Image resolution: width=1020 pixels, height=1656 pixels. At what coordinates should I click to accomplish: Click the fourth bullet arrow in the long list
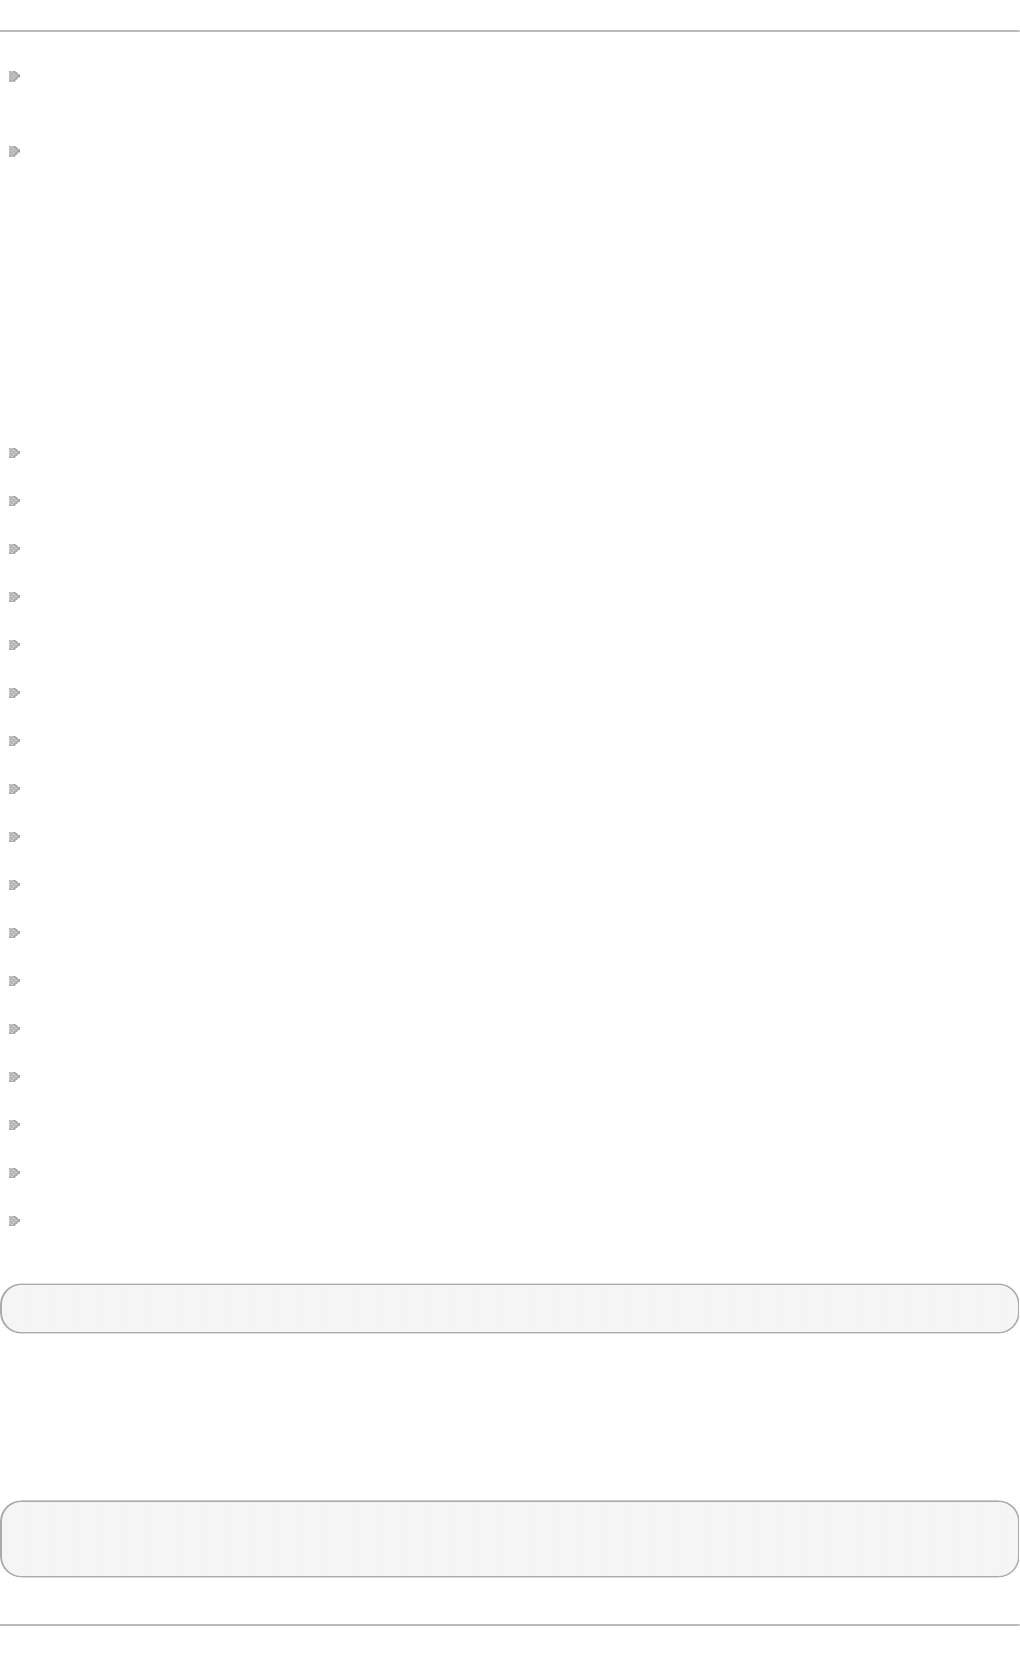coord(14,597)
